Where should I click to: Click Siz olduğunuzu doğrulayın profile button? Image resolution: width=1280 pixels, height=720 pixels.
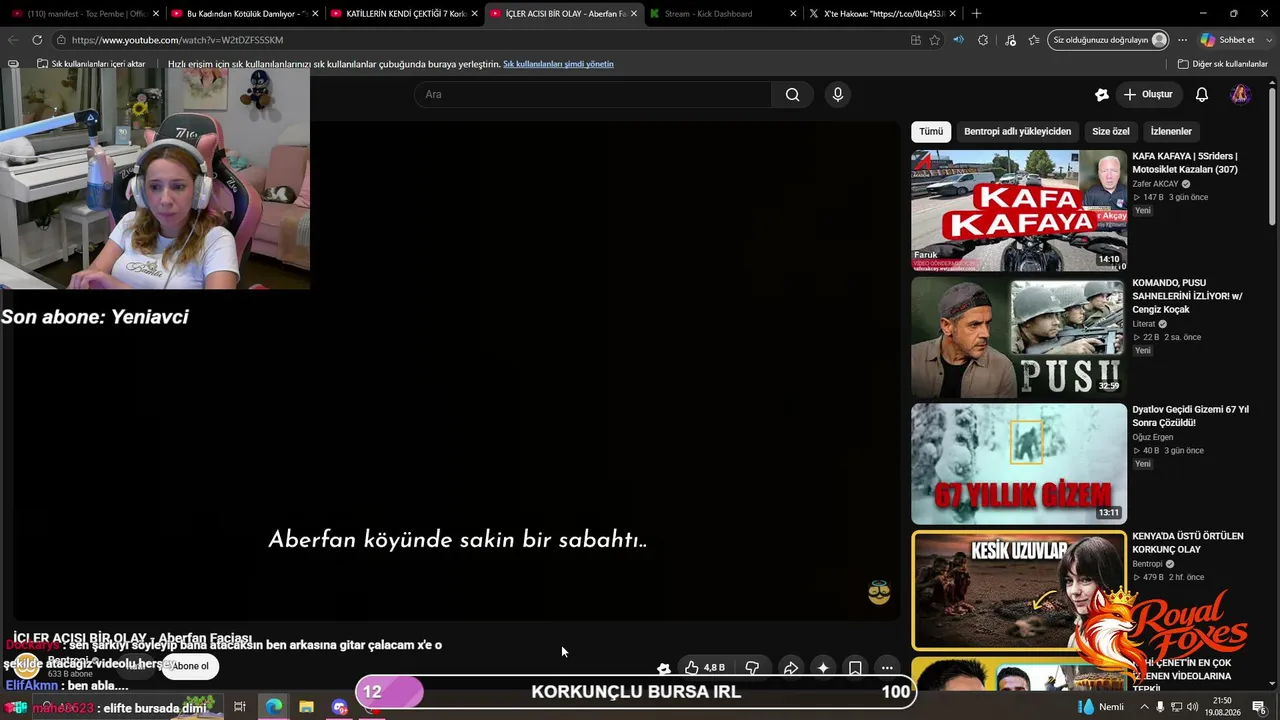coord(1109,40)
